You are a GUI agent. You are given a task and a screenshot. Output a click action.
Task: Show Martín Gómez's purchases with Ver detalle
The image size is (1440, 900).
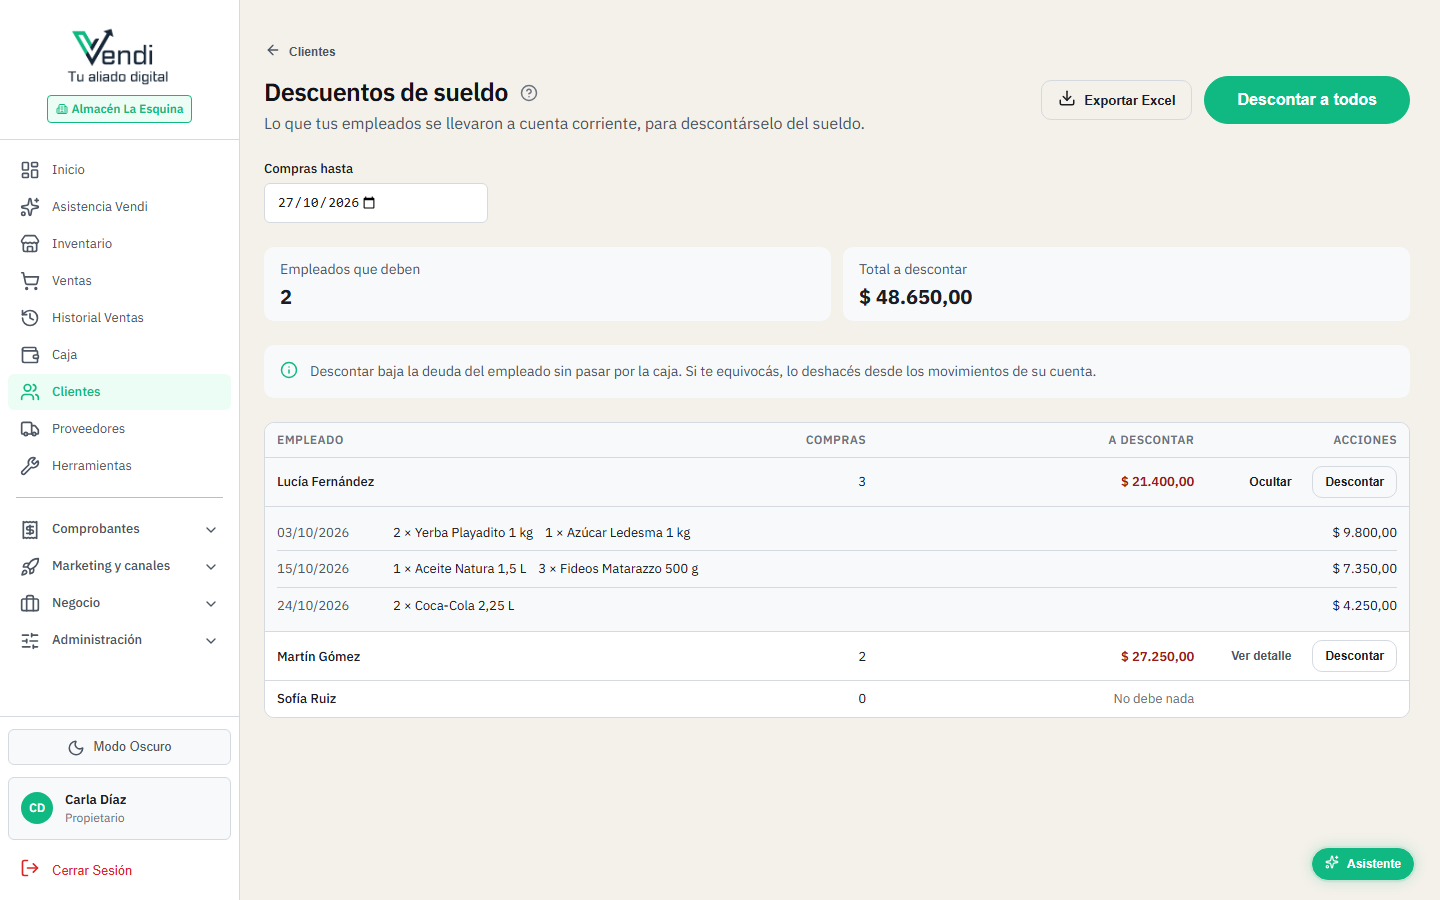click(1261, 656)
